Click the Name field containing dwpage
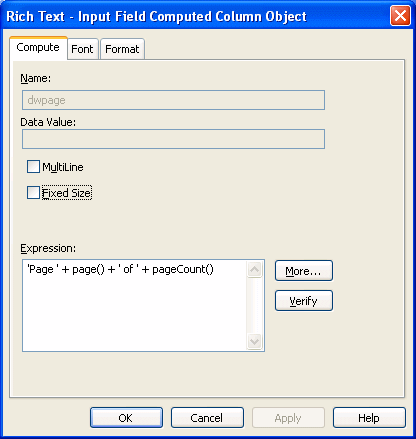This screenshot has height=439, width=416. click(x=173, y=100)
